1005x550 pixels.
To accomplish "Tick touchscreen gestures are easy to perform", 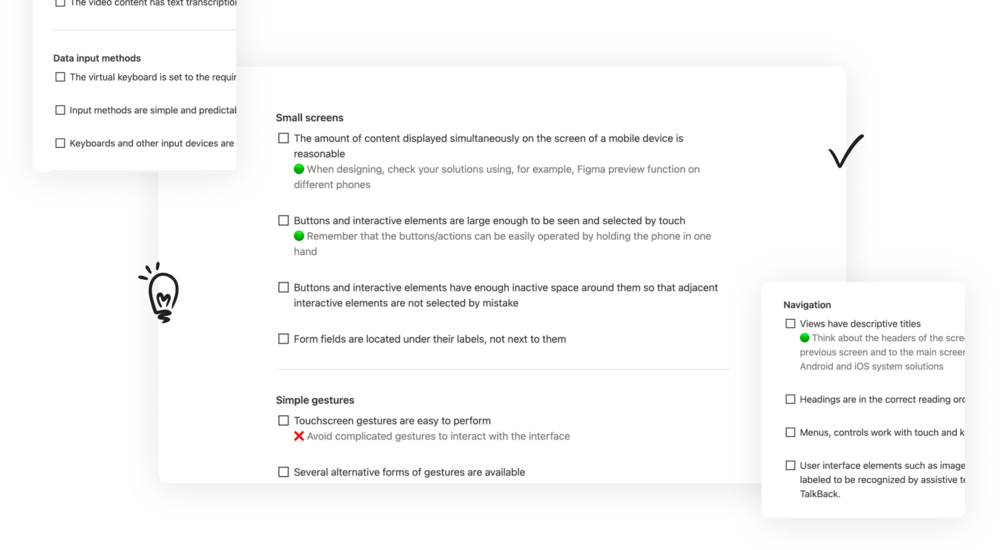I will coord(284,421).
